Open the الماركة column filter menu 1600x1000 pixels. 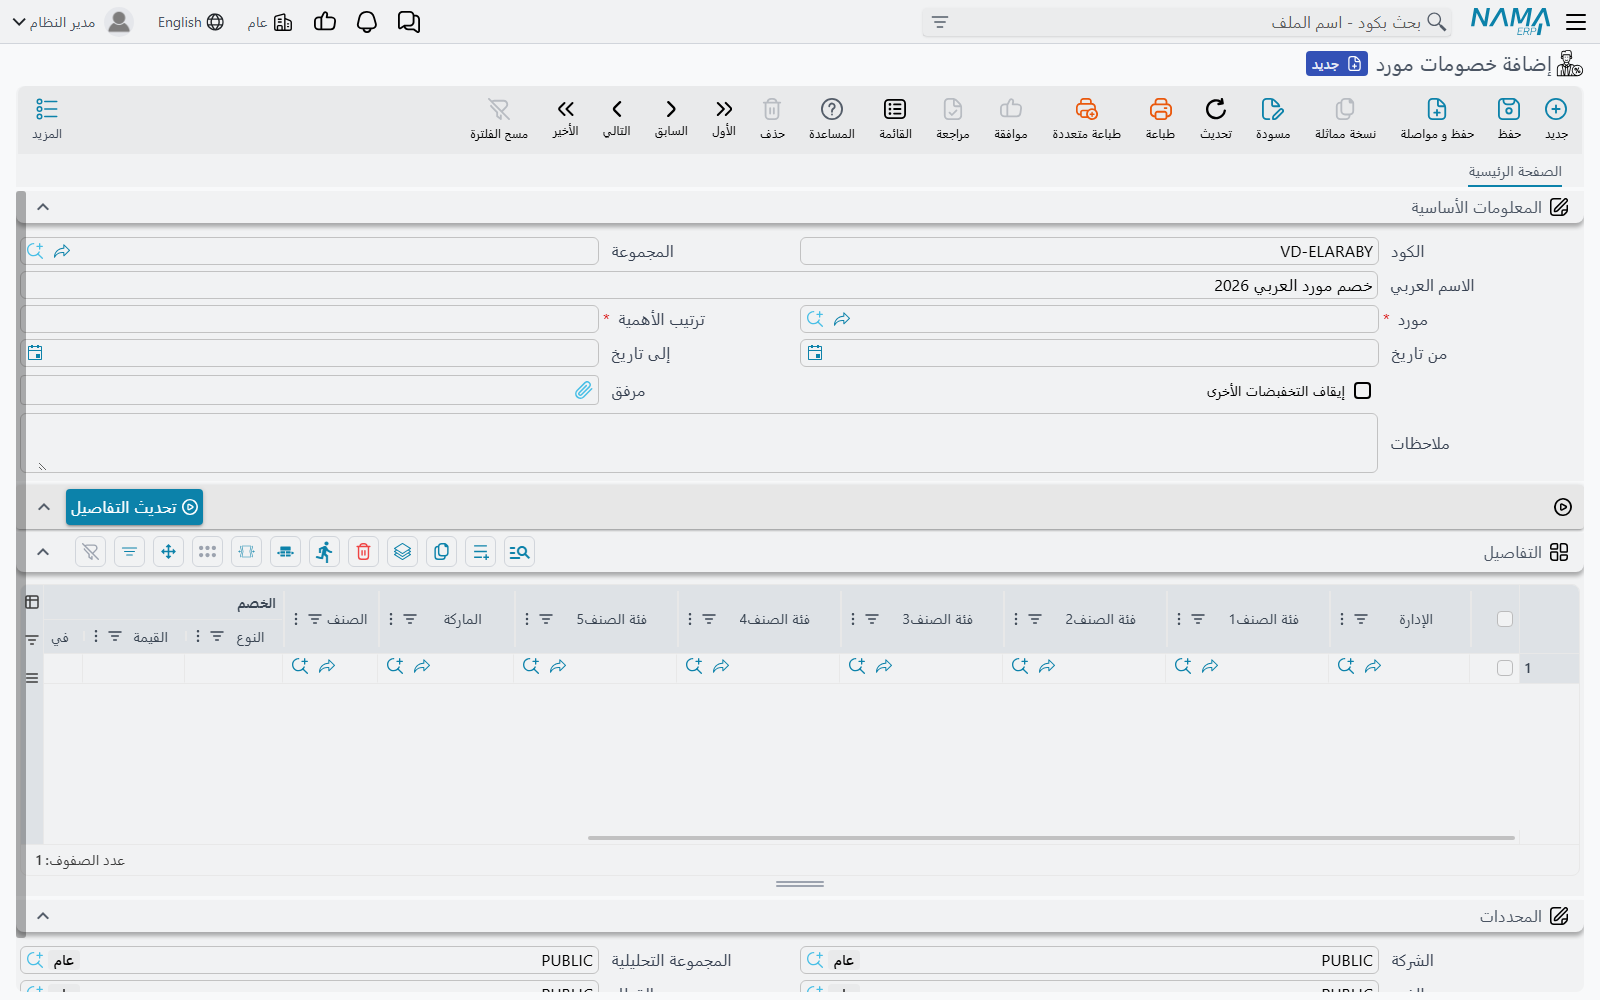[410, 619]
